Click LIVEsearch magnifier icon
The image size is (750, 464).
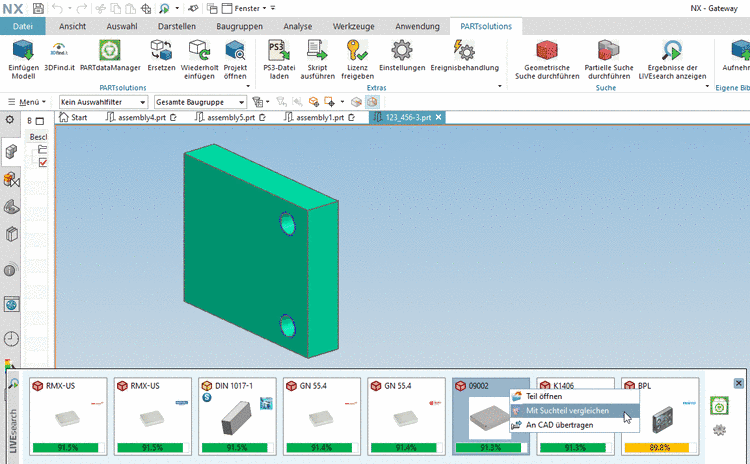tap(13, 383)
